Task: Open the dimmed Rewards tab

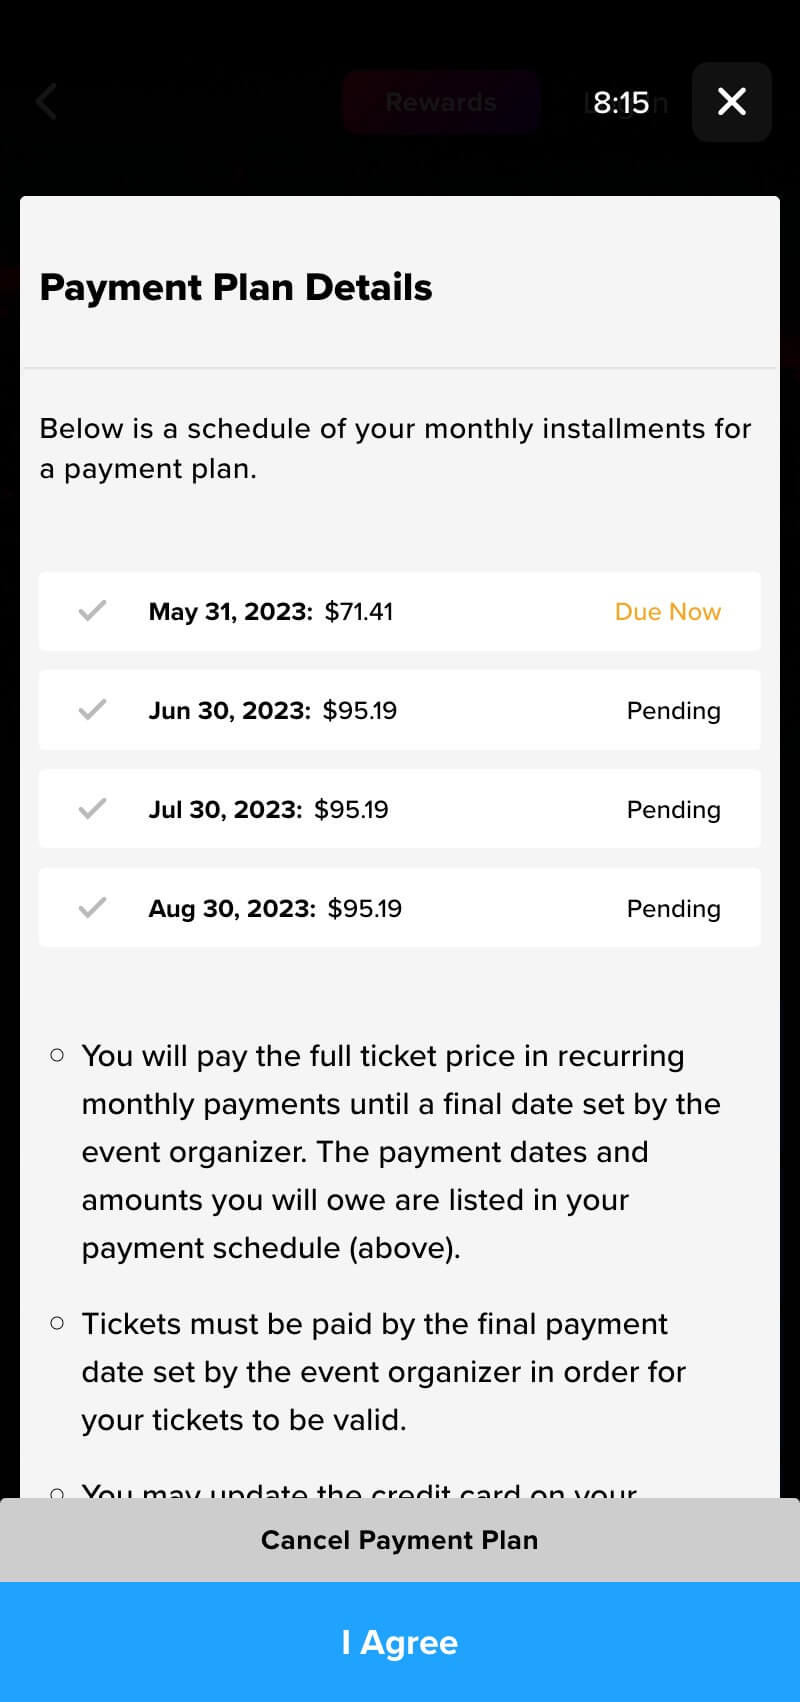Action: click(x=441, y=102)
